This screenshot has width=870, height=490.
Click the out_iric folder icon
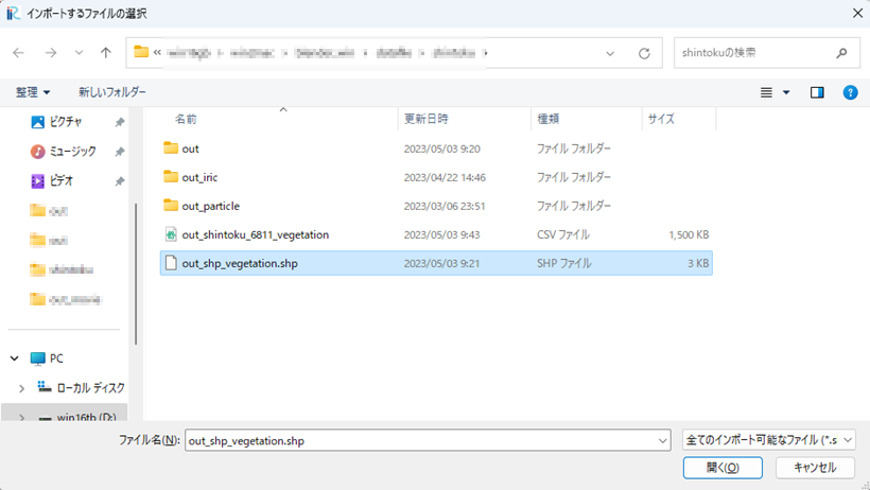(x=171, y=176)
